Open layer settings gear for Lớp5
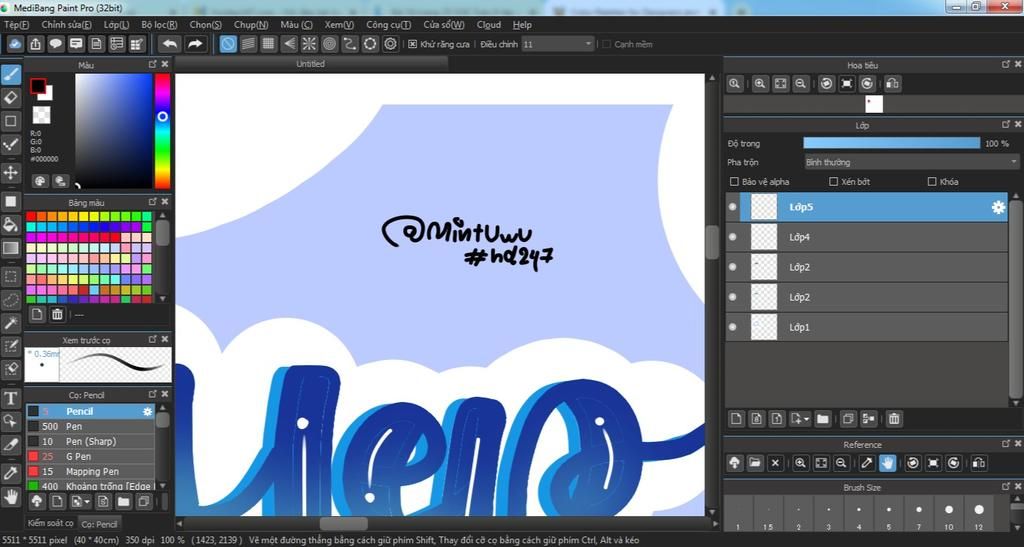The height and width of the screenshot is (547, 1024). pyautogui.click(x=998, y=207)
